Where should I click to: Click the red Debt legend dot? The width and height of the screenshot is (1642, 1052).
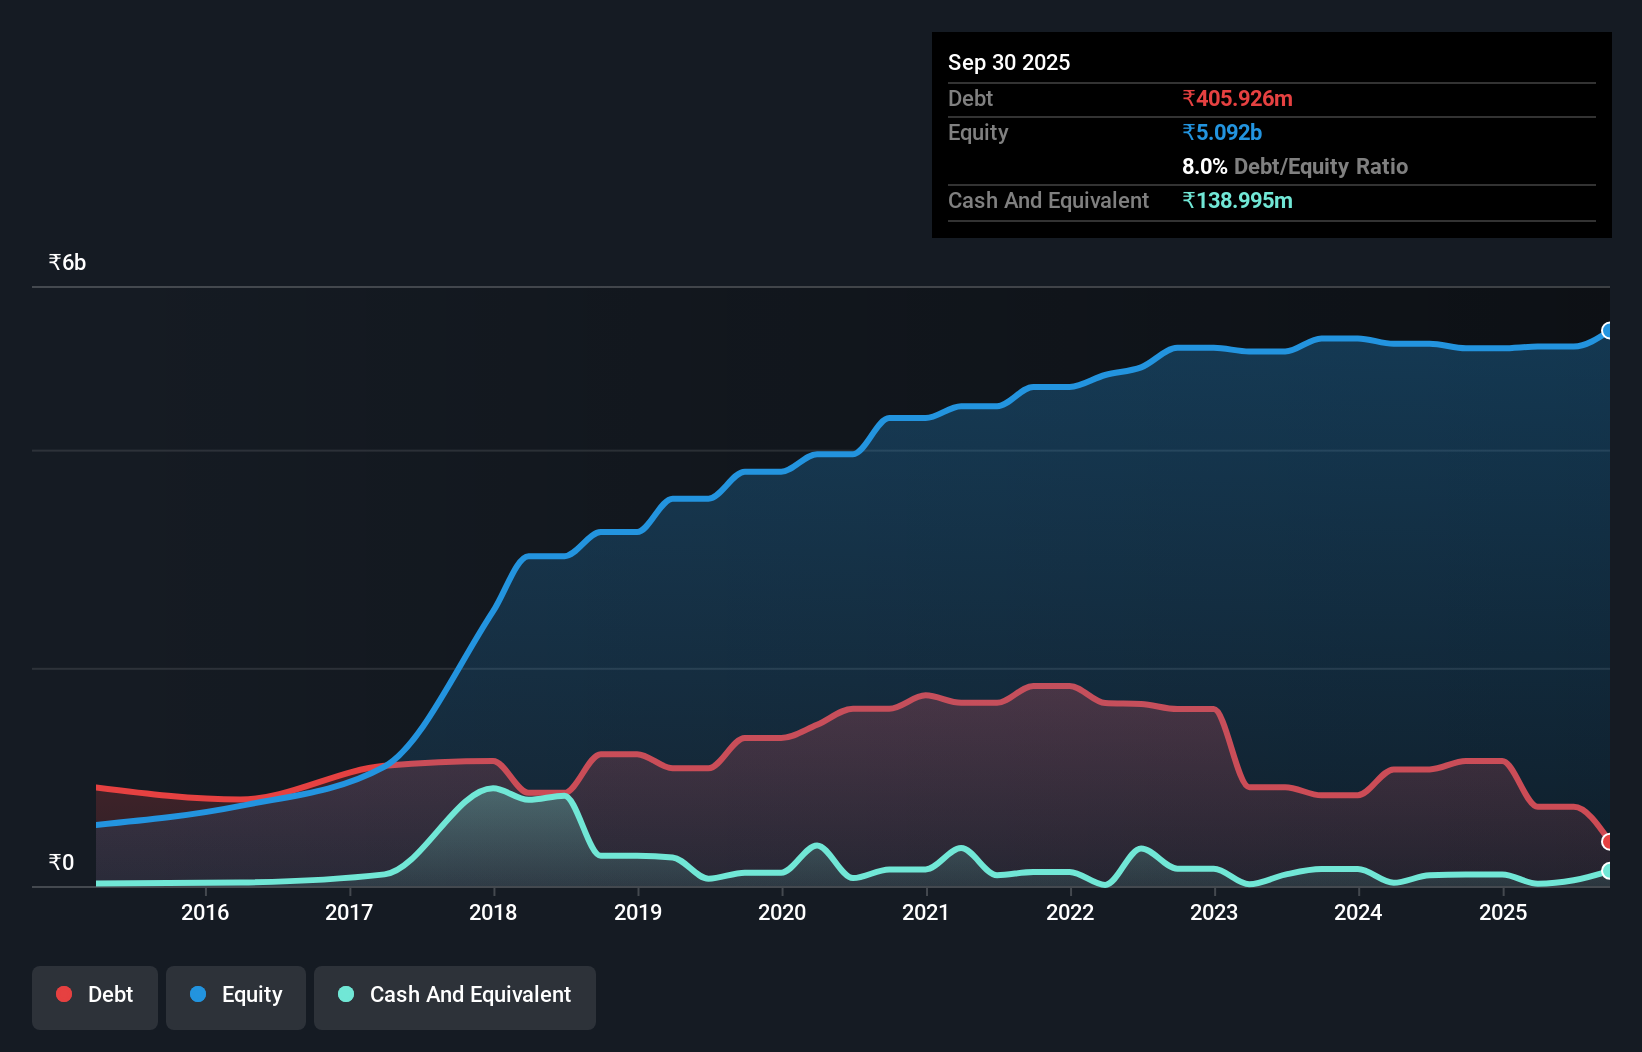point(62,994)
